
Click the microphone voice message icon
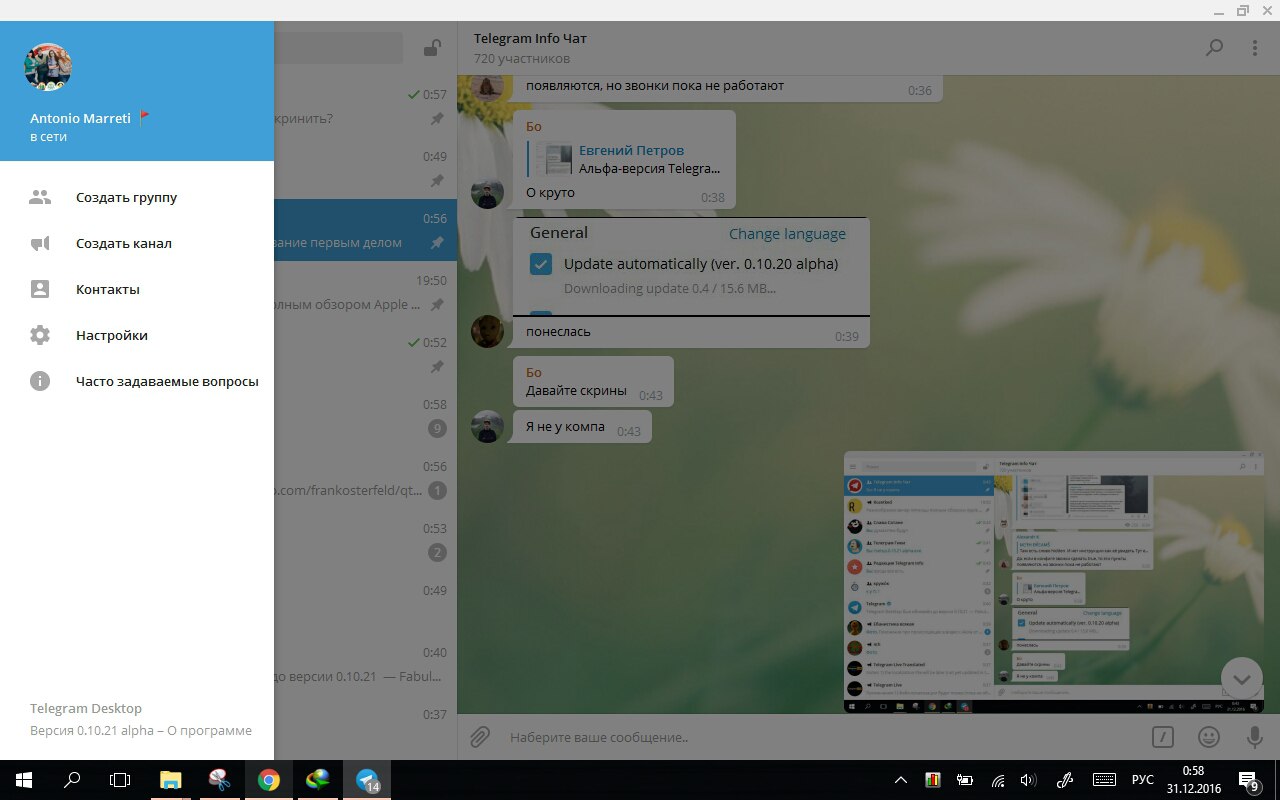[x=1254, y=737]
